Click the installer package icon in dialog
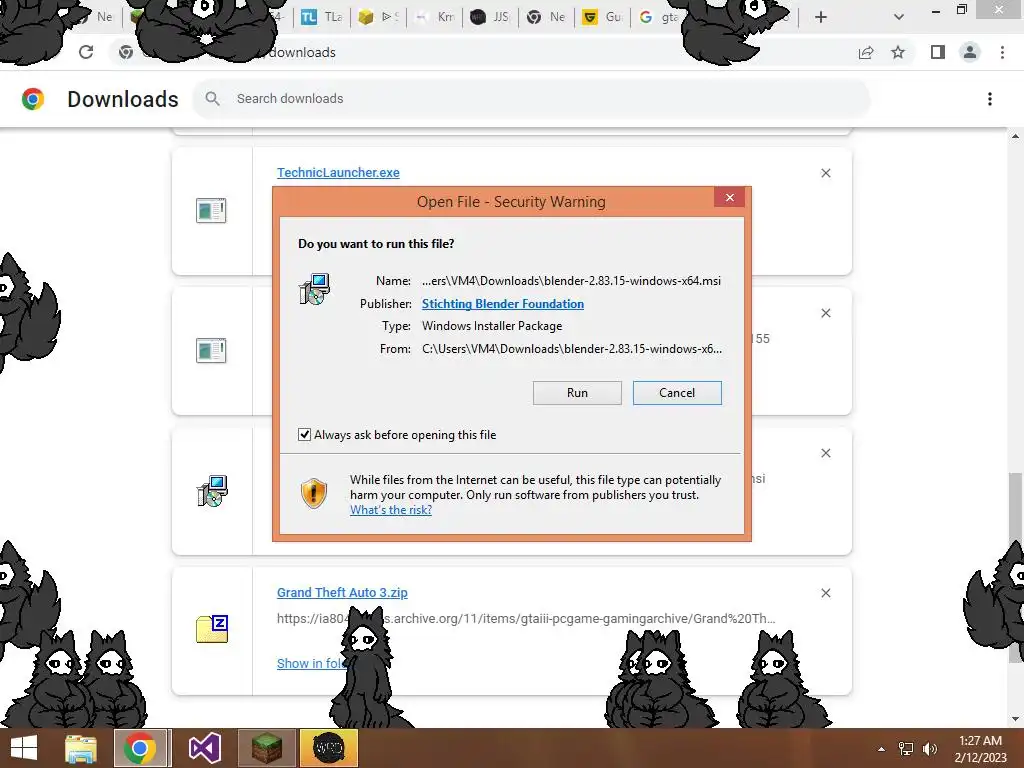1024x768 pixels. point(315,289)
